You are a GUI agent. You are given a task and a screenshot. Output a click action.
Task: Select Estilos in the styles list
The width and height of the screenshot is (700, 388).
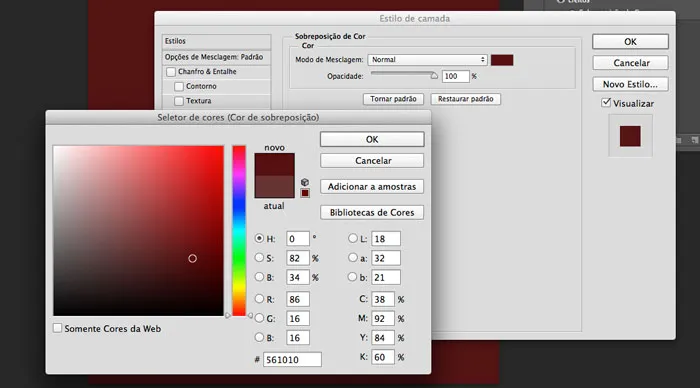pyautogui.click(x=217, y=41)
